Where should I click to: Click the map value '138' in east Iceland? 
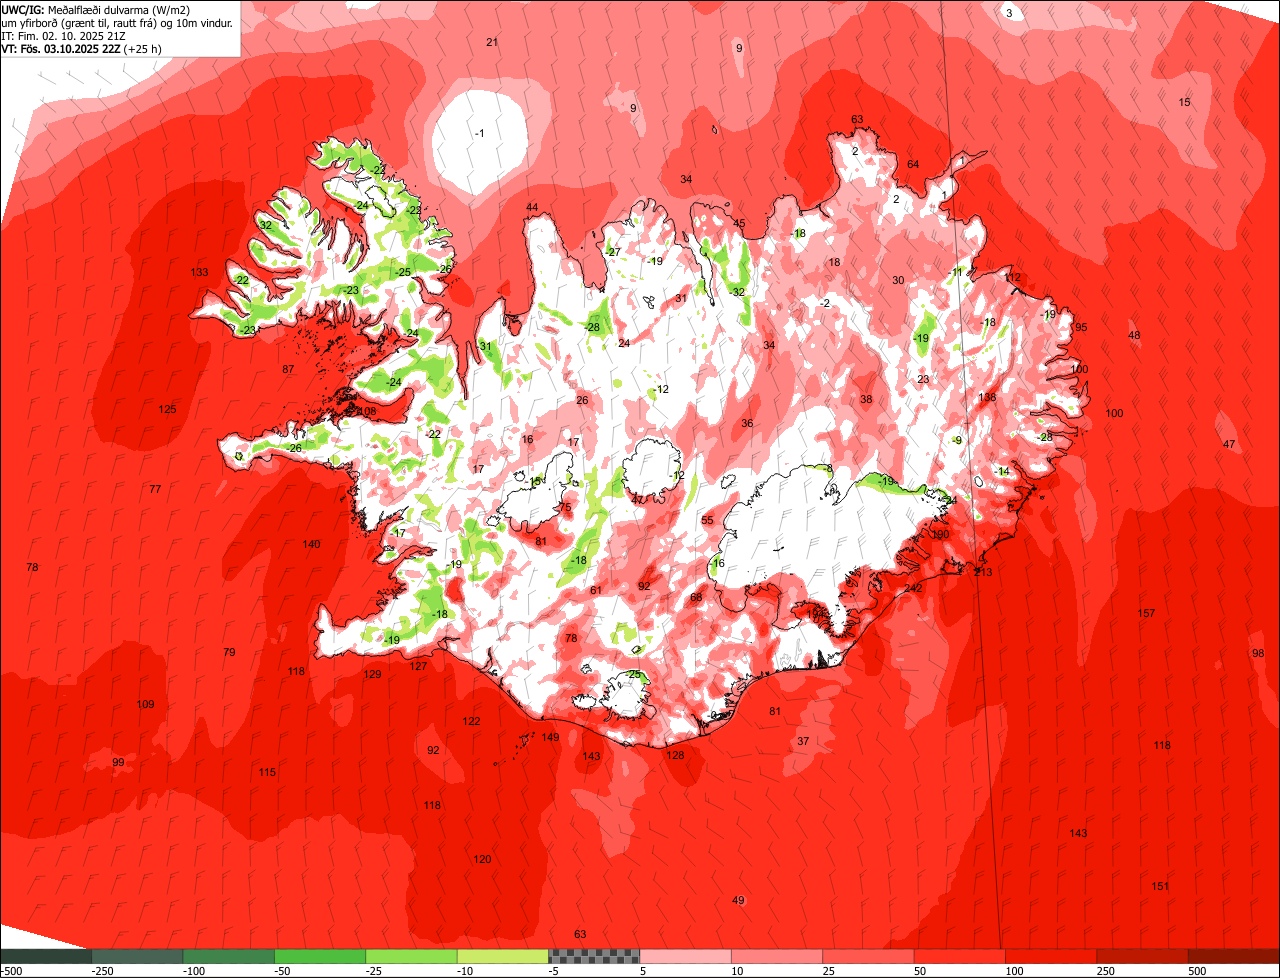(988, 398)
